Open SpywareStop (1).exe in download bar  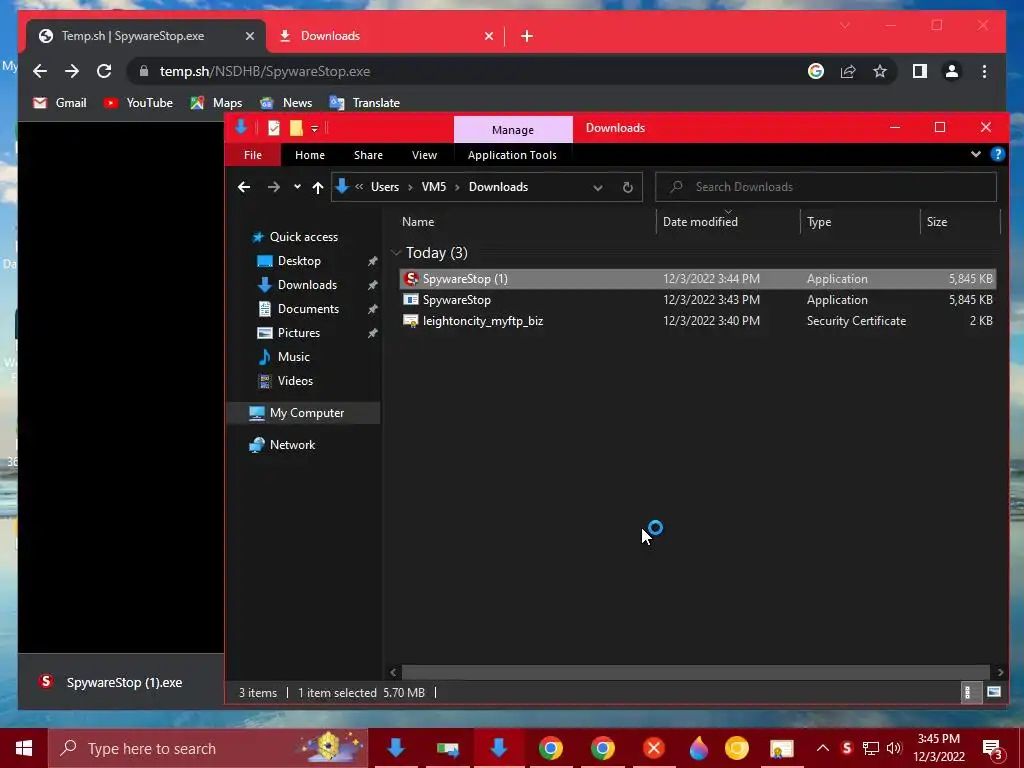[111, 682]
